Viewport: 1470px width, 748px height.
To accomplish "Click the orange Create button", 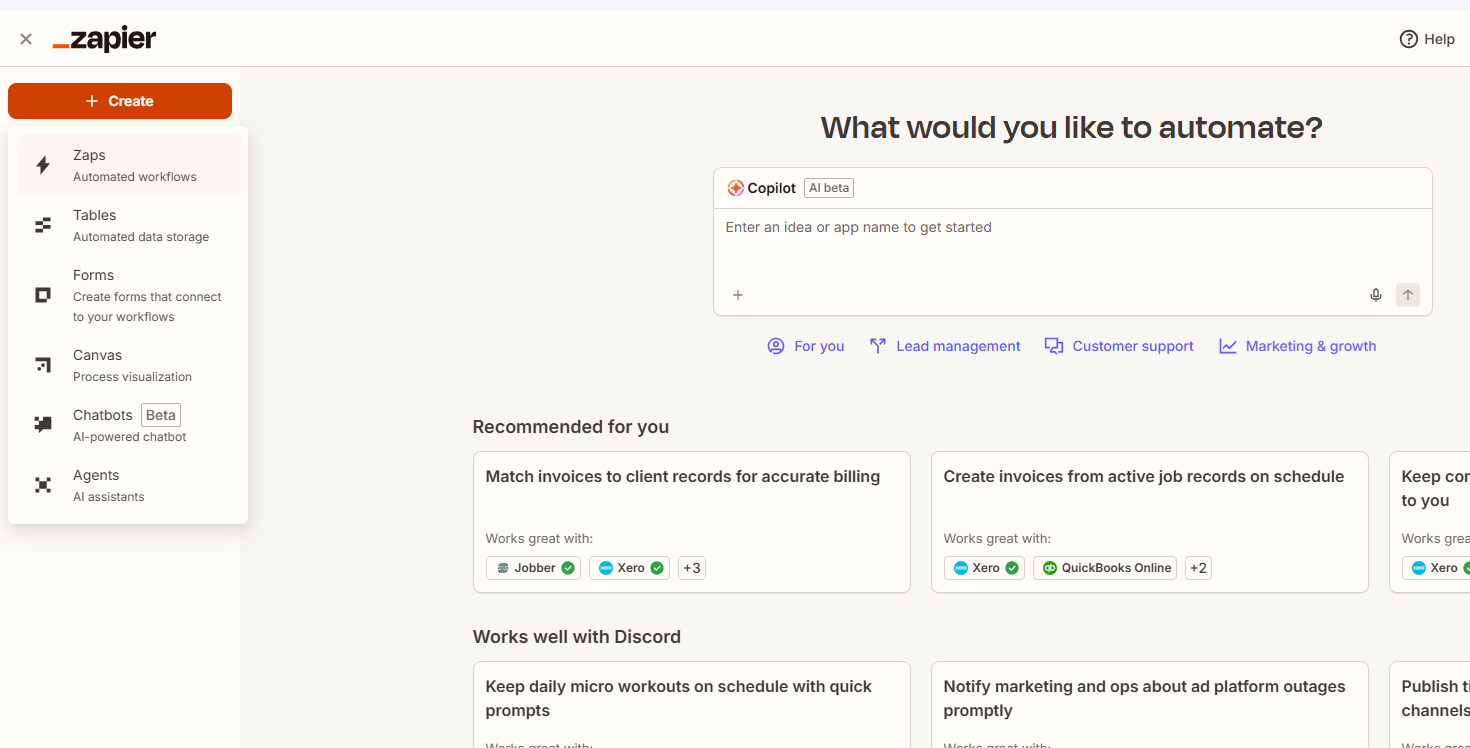I will pos(120,101).
